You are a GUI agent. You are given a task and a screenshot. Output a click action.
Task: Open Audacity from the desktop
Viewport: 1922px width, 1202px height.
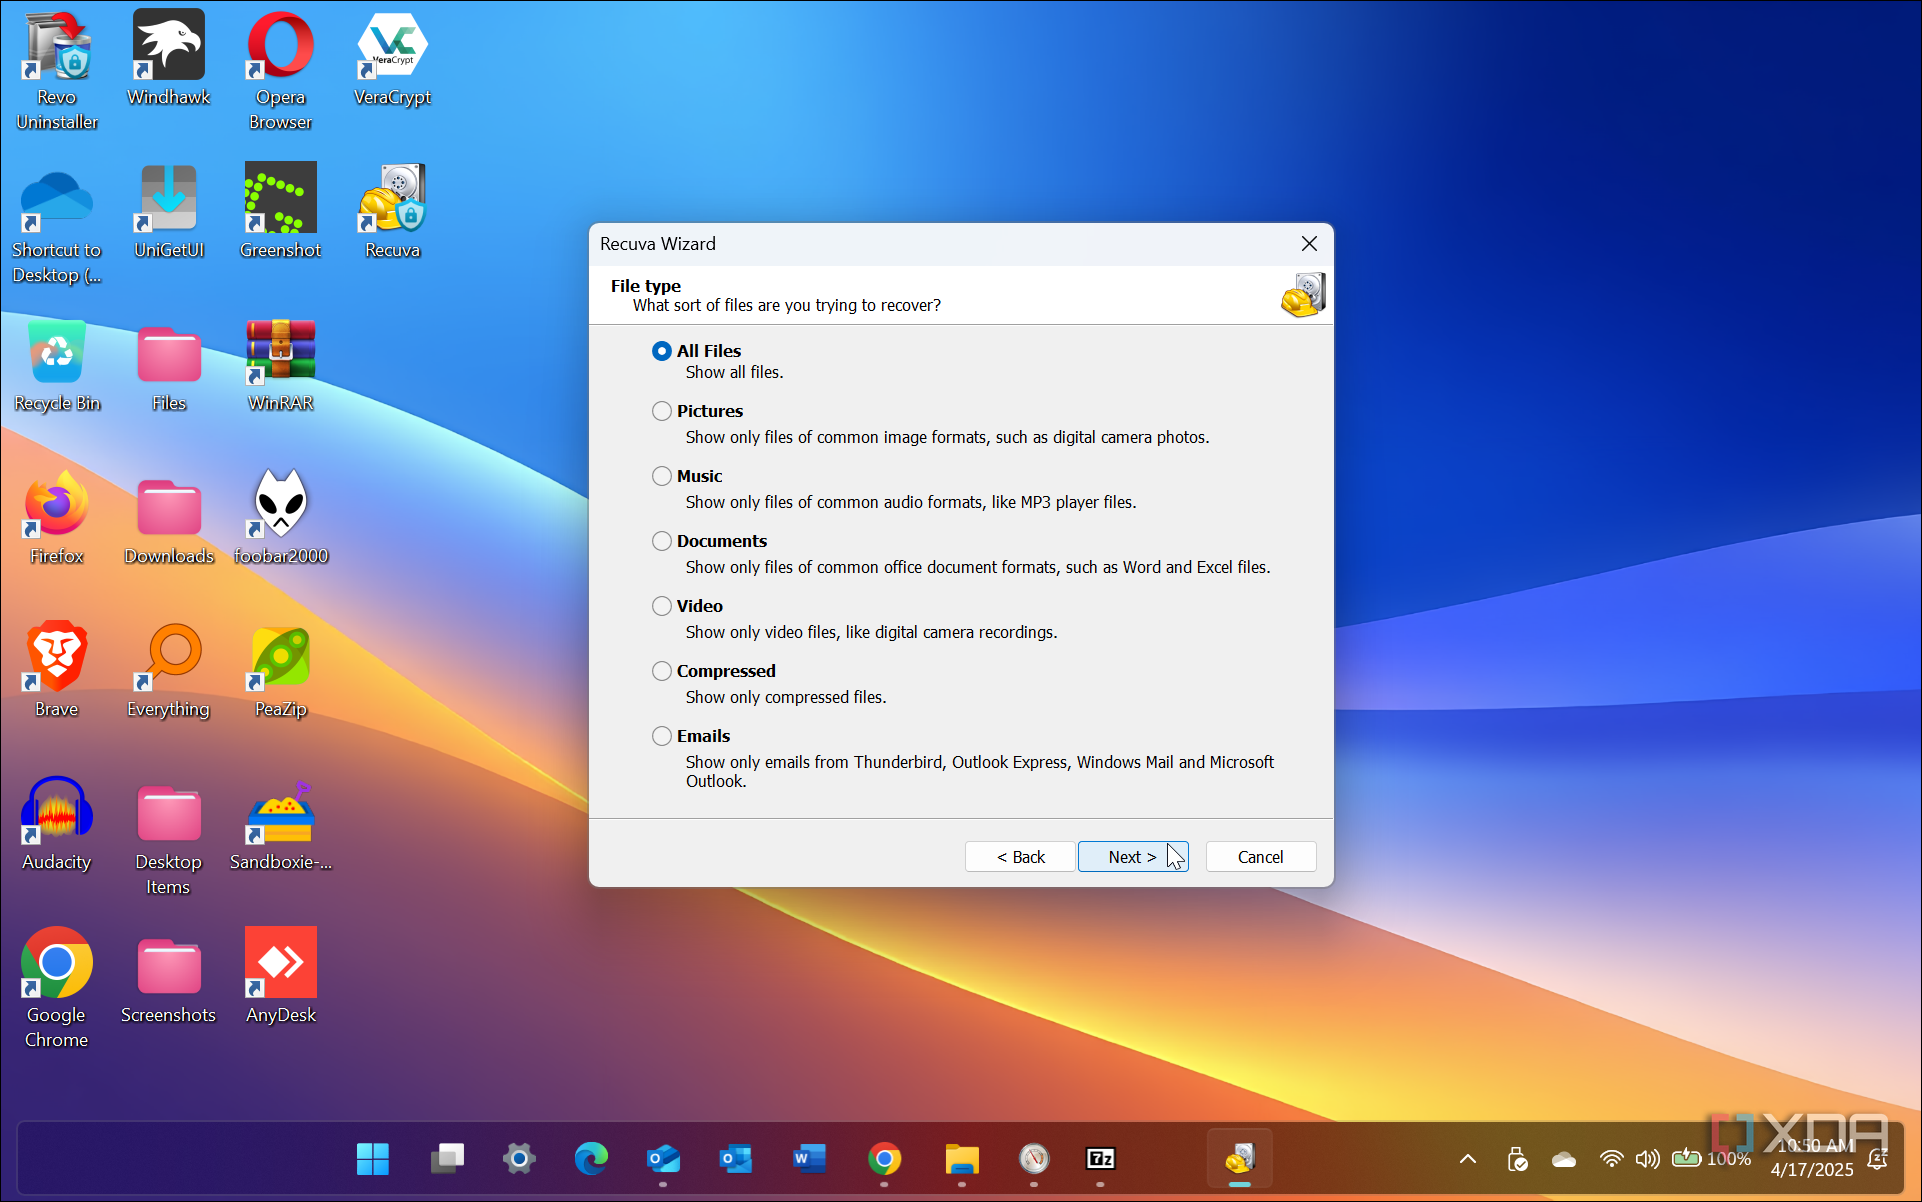[x=57, y=824]
